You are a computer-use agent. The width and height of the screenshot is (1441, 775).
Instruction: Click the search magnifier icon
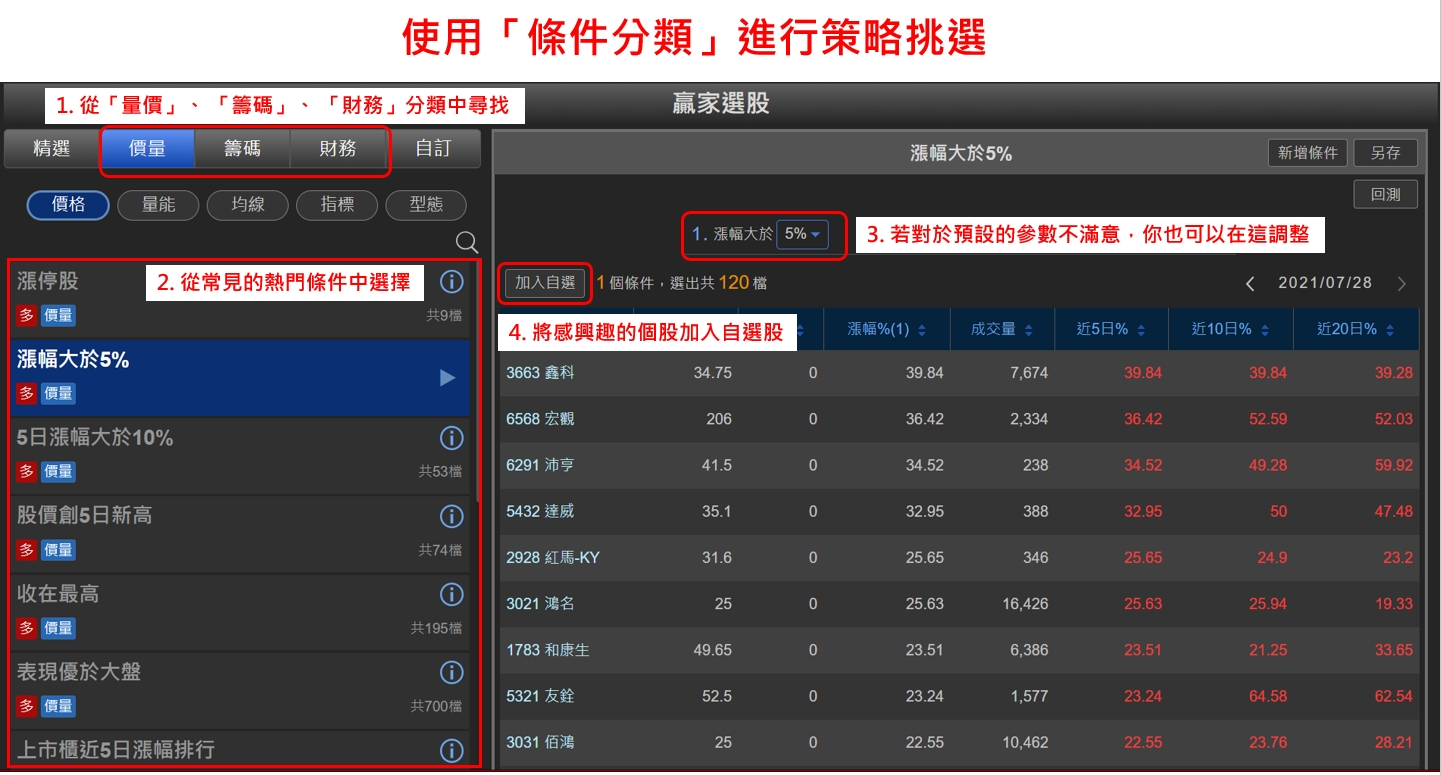click(x=467, y=242)
